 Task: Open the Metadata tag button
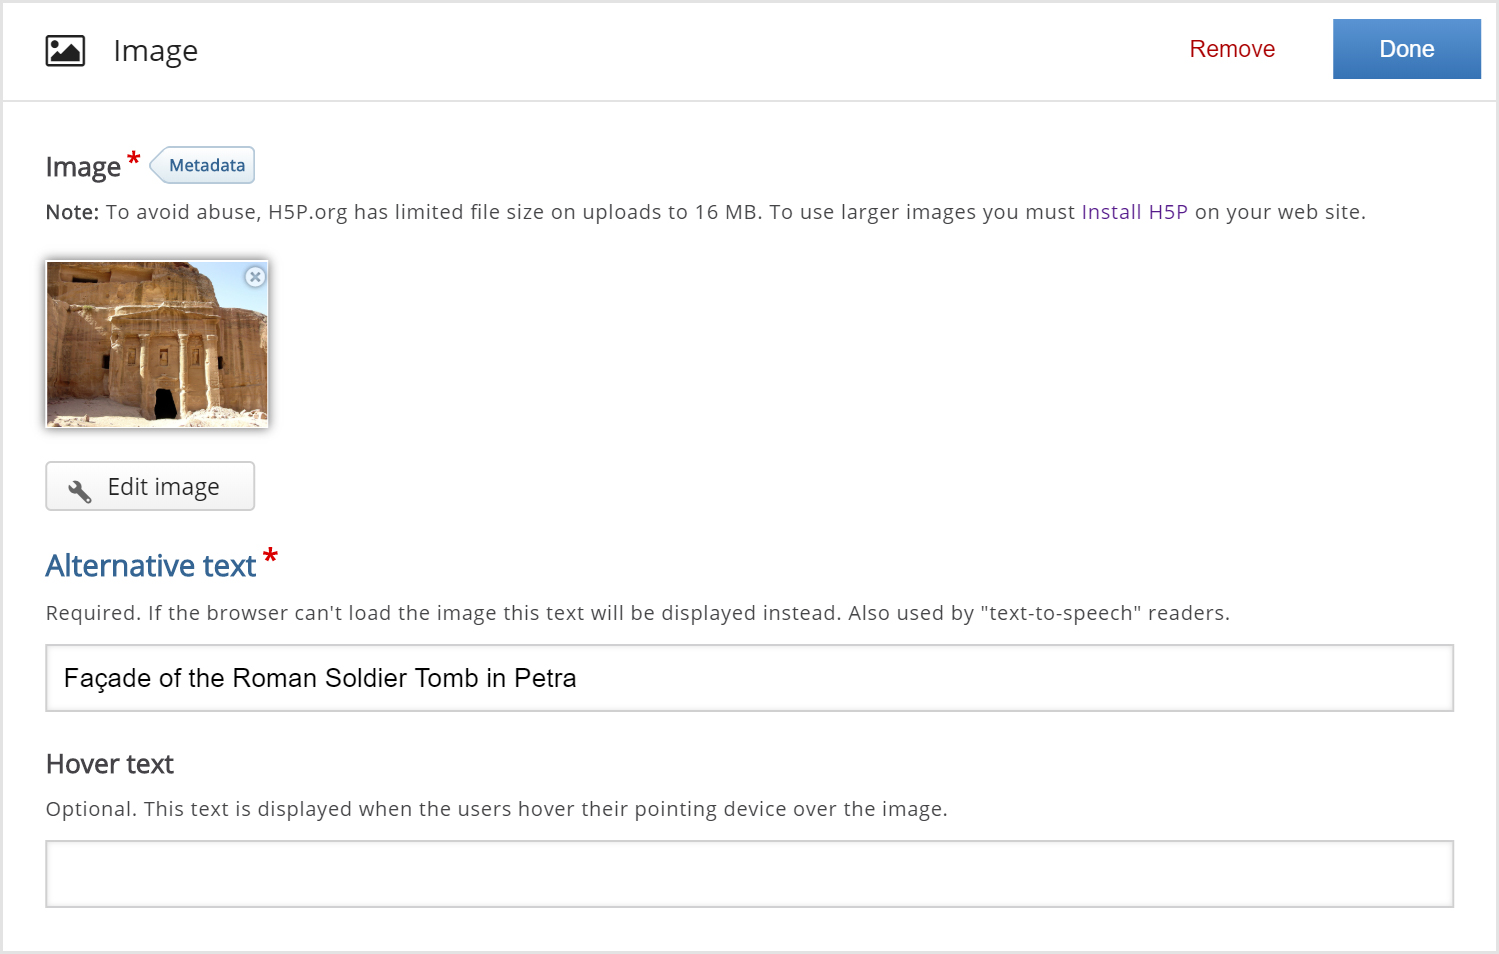(203, 165)
